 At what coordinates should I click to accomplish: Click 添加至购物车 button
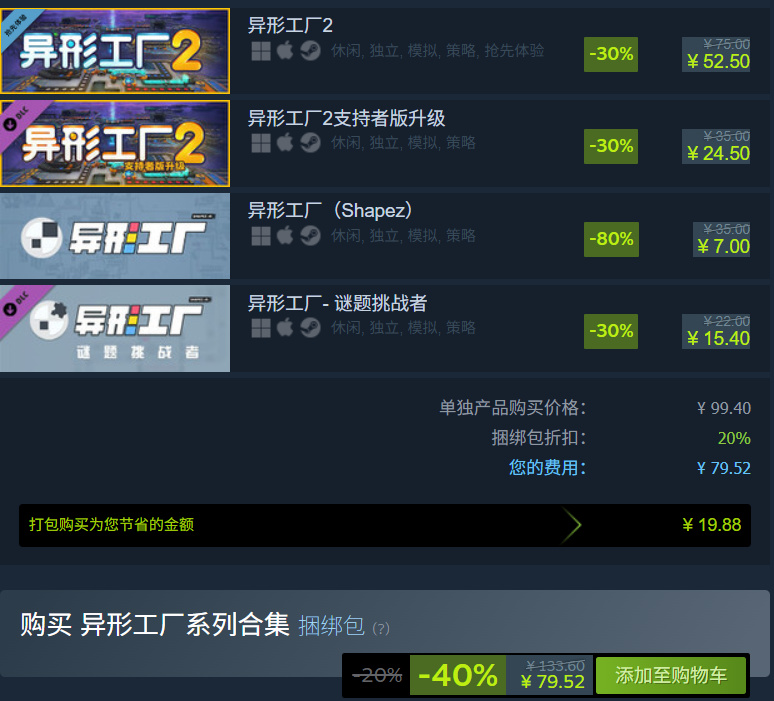tap(671, 675)
